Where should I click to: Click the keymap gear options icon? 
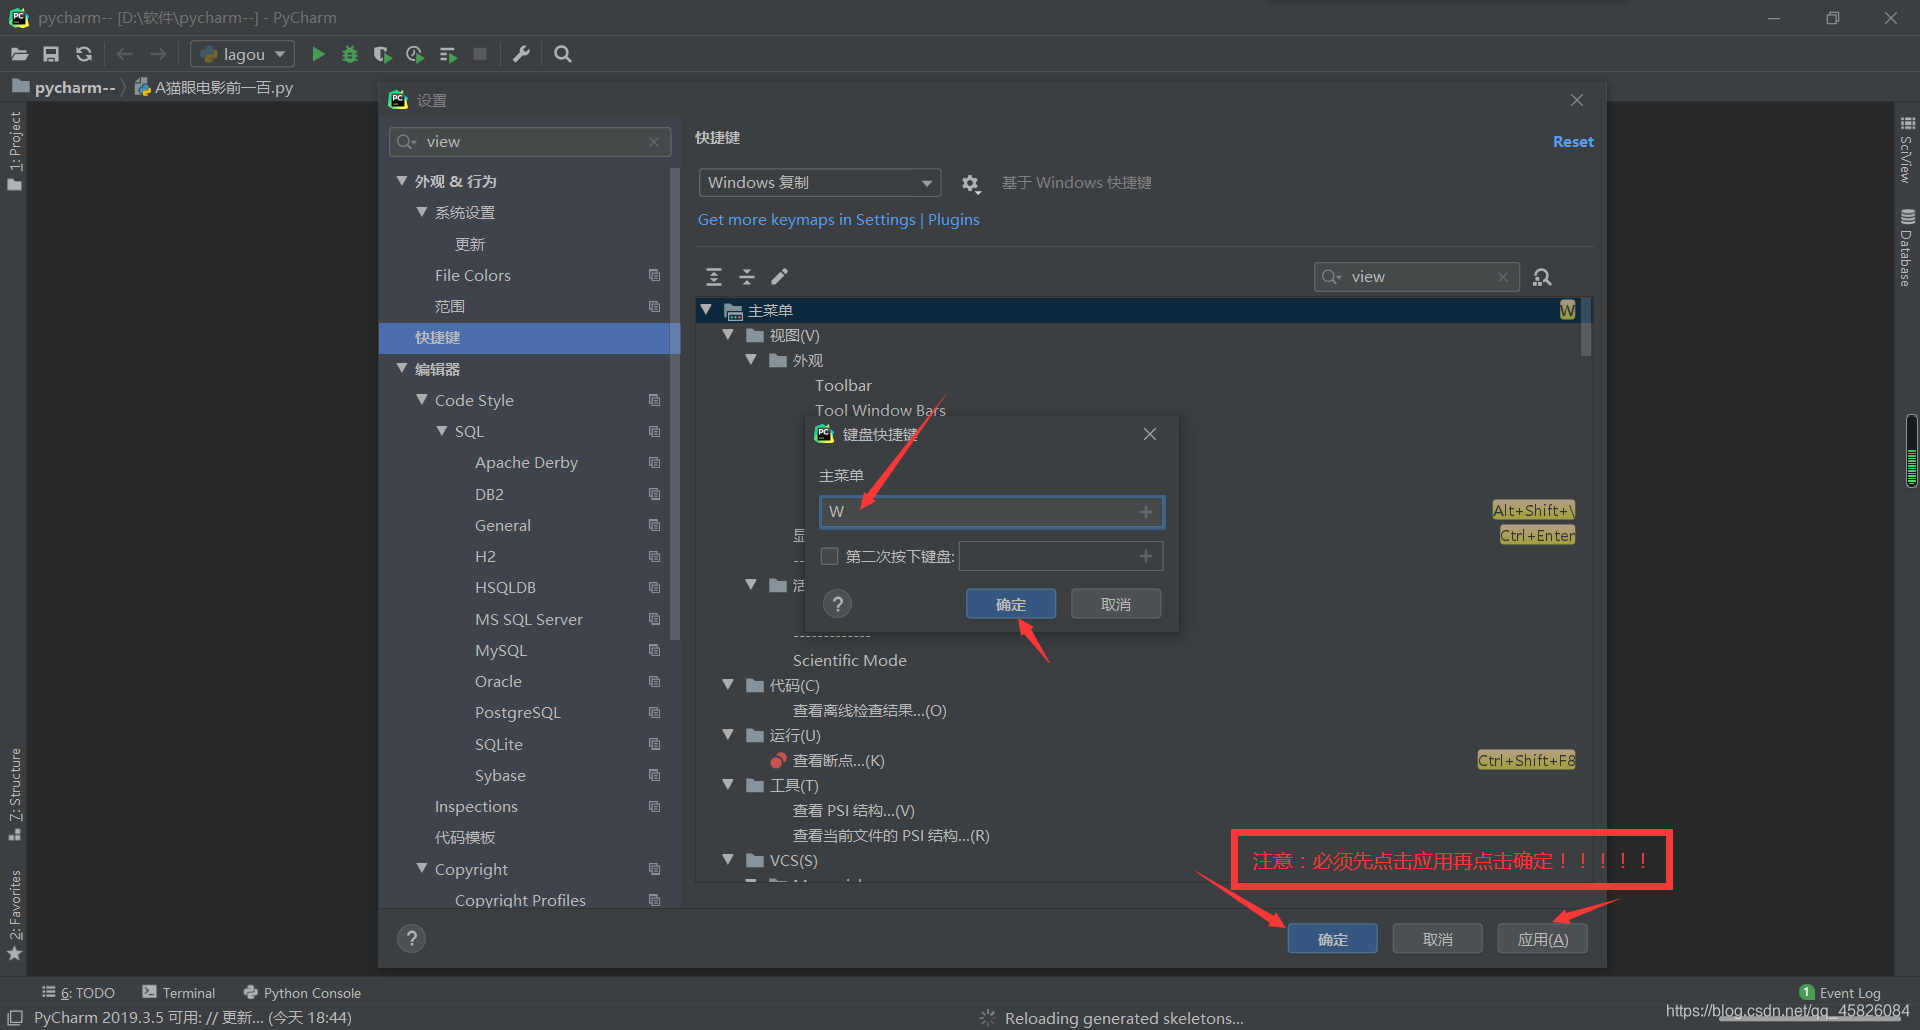pos(970,183)
